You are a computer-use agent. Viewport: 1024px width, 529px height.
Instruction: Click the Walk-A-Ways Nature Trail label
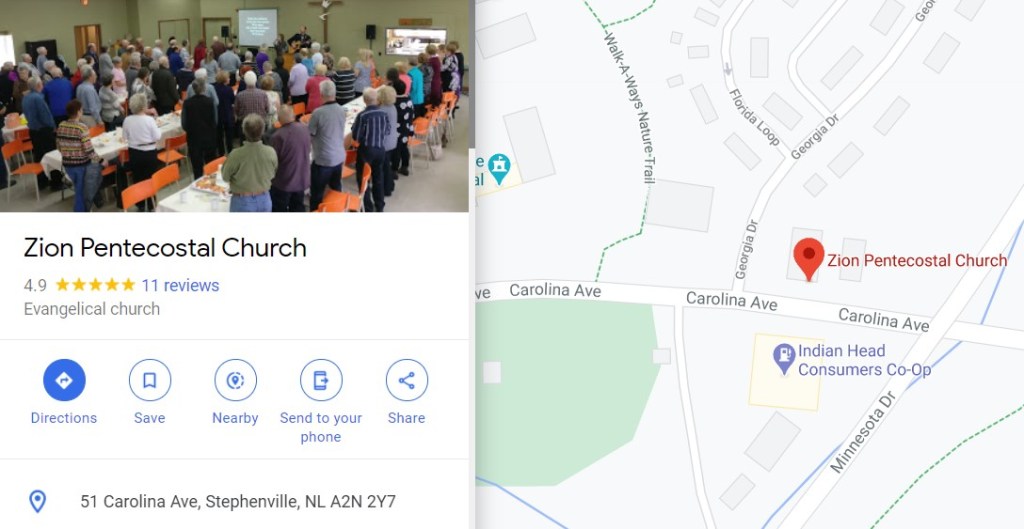point(629,106)
